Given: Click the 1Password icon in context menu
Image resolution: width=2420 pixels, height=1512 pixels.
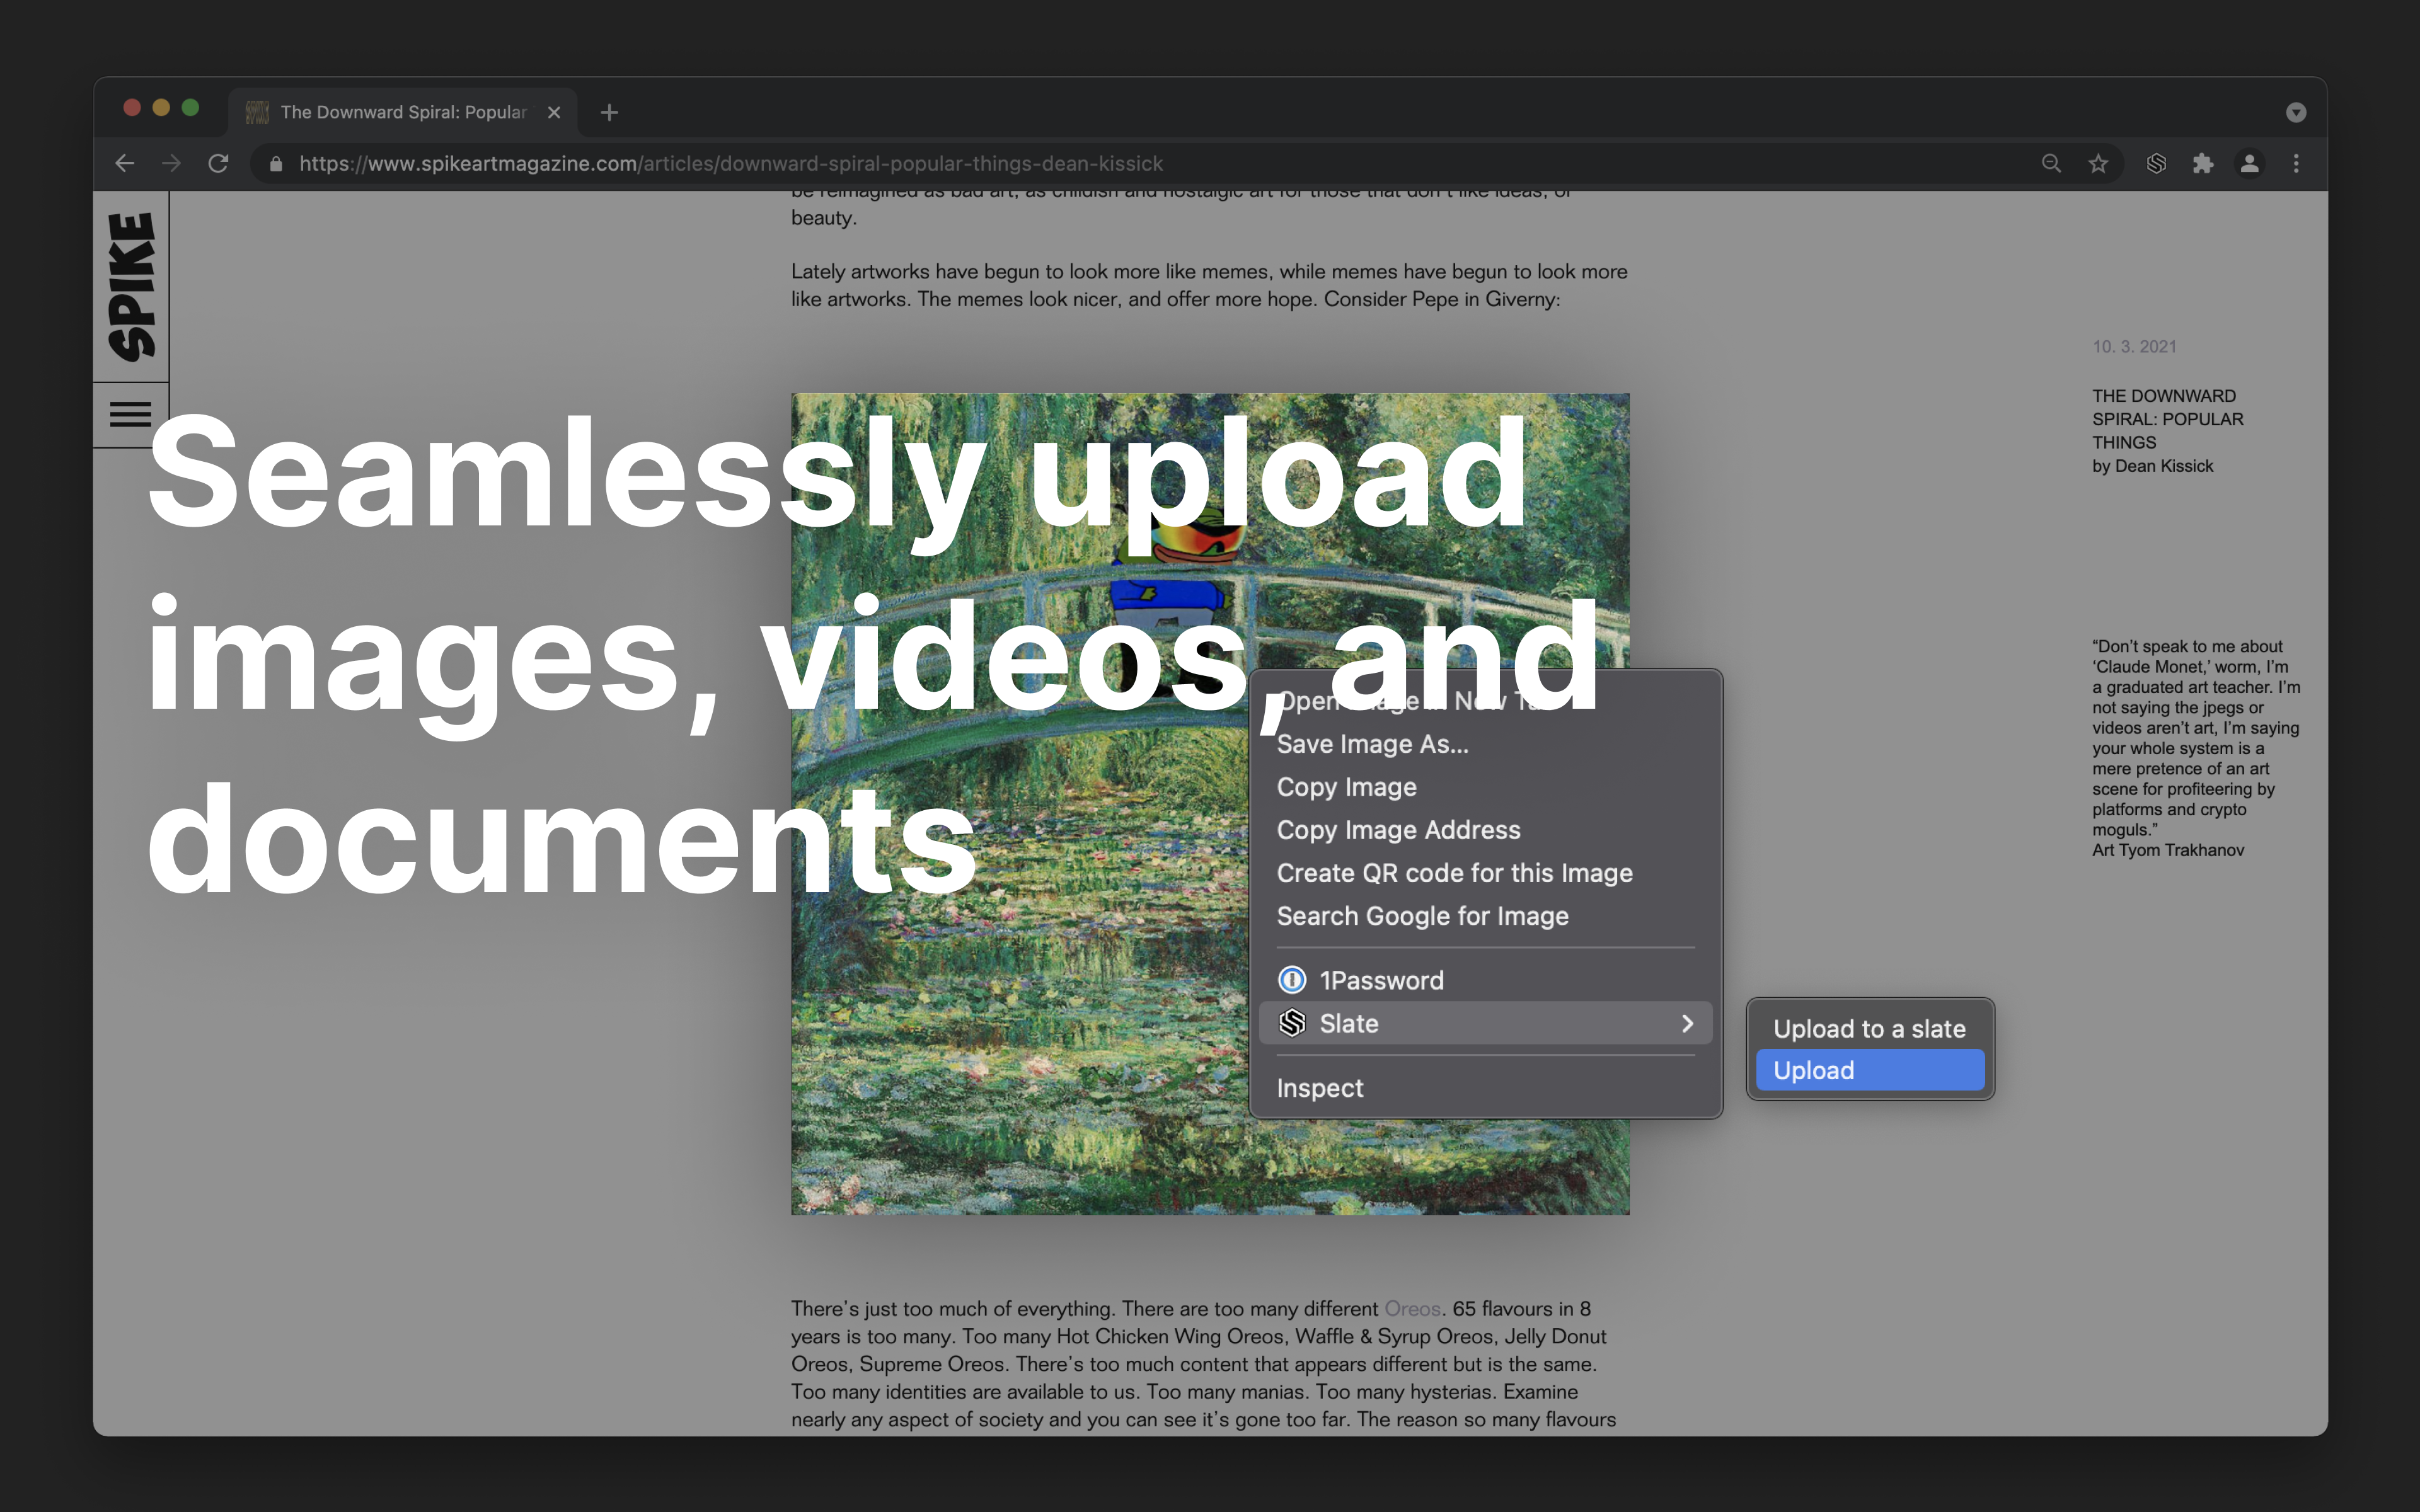Looking at the screenshot, I should (1292, 980).
